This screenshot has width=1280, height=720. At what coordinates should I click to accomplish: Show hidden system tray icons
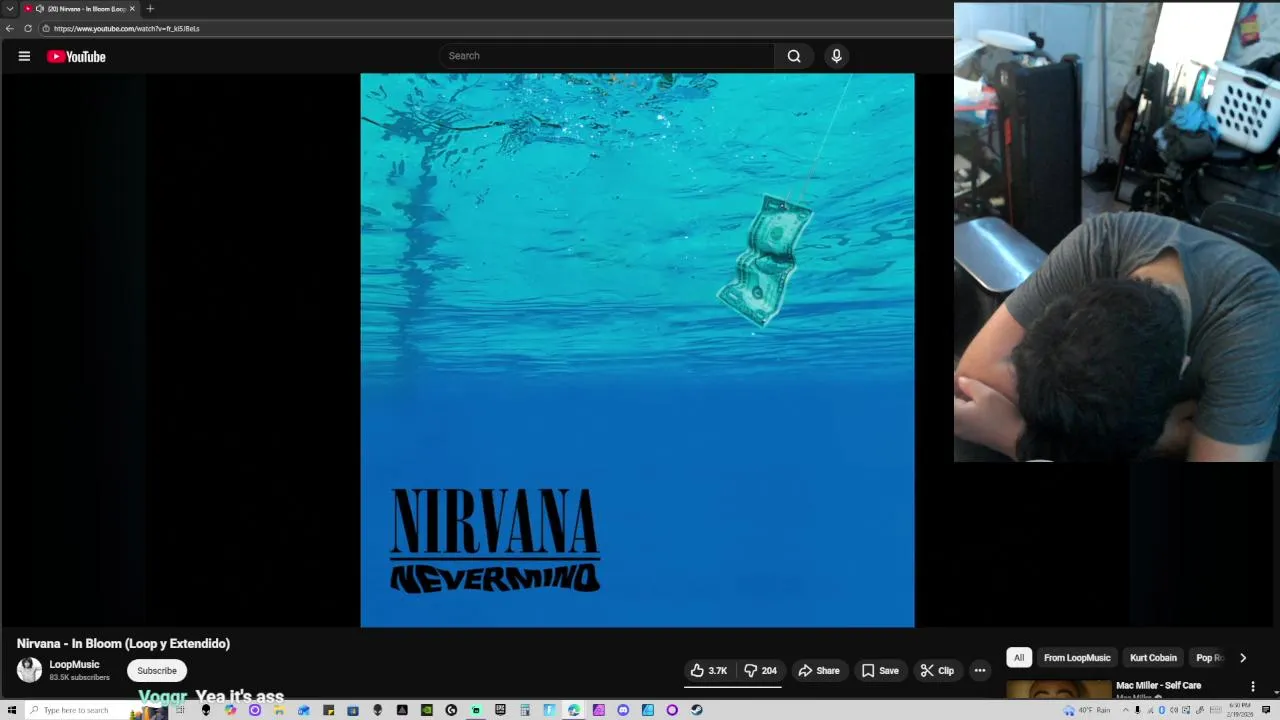[x=1125, y=710]
